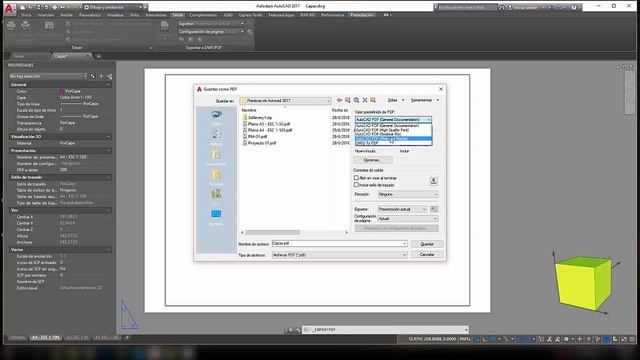Screen dimensions: 640x360
Task: Click the Opciones... button
Action: point(372,160)
